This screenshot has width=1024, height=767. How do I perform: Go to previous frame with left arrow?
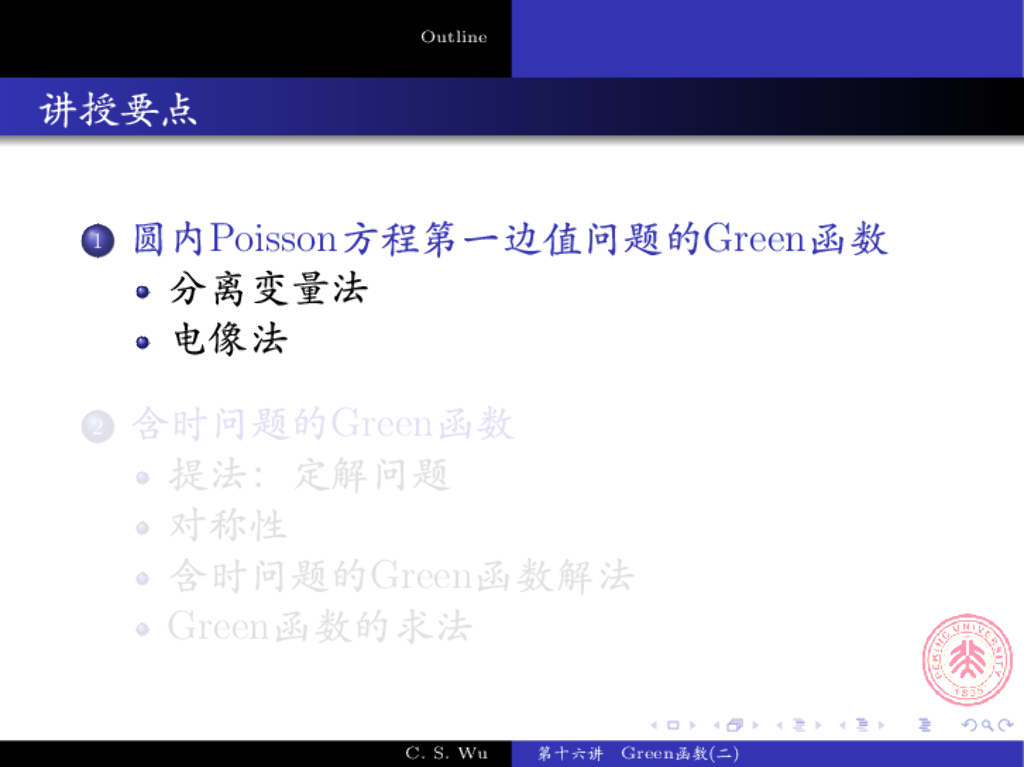coord(718,725)
